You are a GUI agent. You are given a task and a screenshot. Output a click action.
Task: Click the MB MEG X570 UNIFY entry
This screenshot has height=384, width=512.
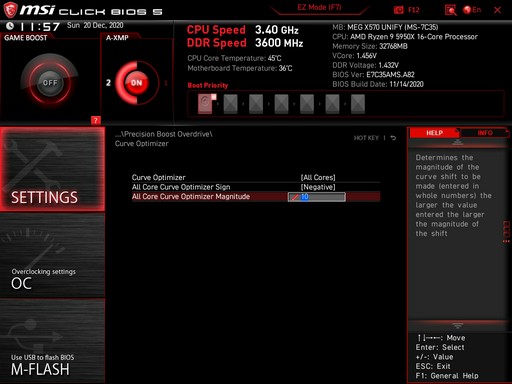click(385, 27)
